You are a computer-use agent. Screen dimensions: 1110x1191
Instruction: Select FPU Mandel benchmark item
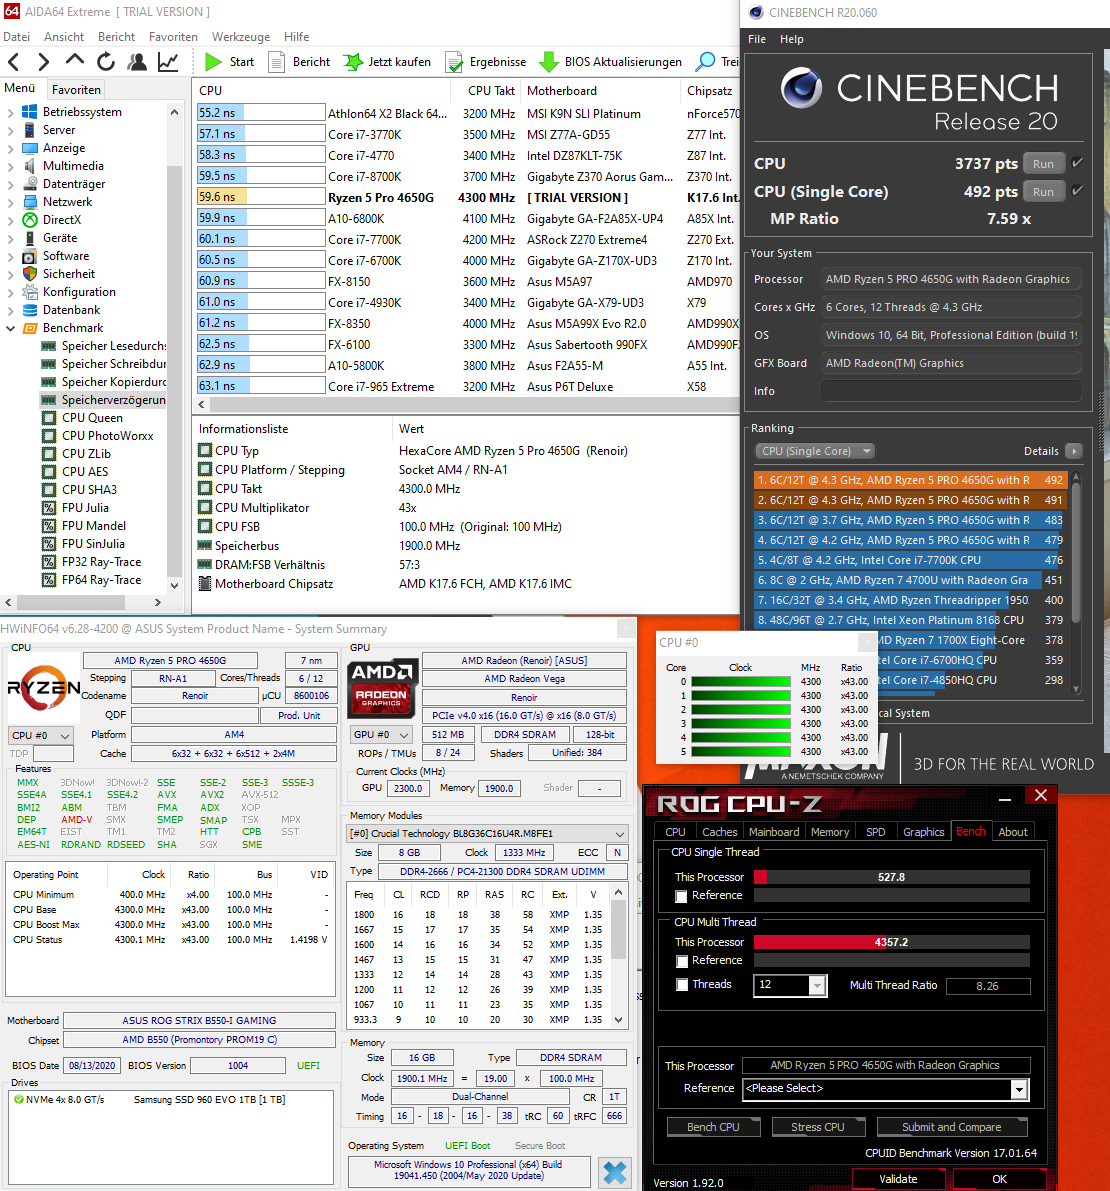pos(93,526)
